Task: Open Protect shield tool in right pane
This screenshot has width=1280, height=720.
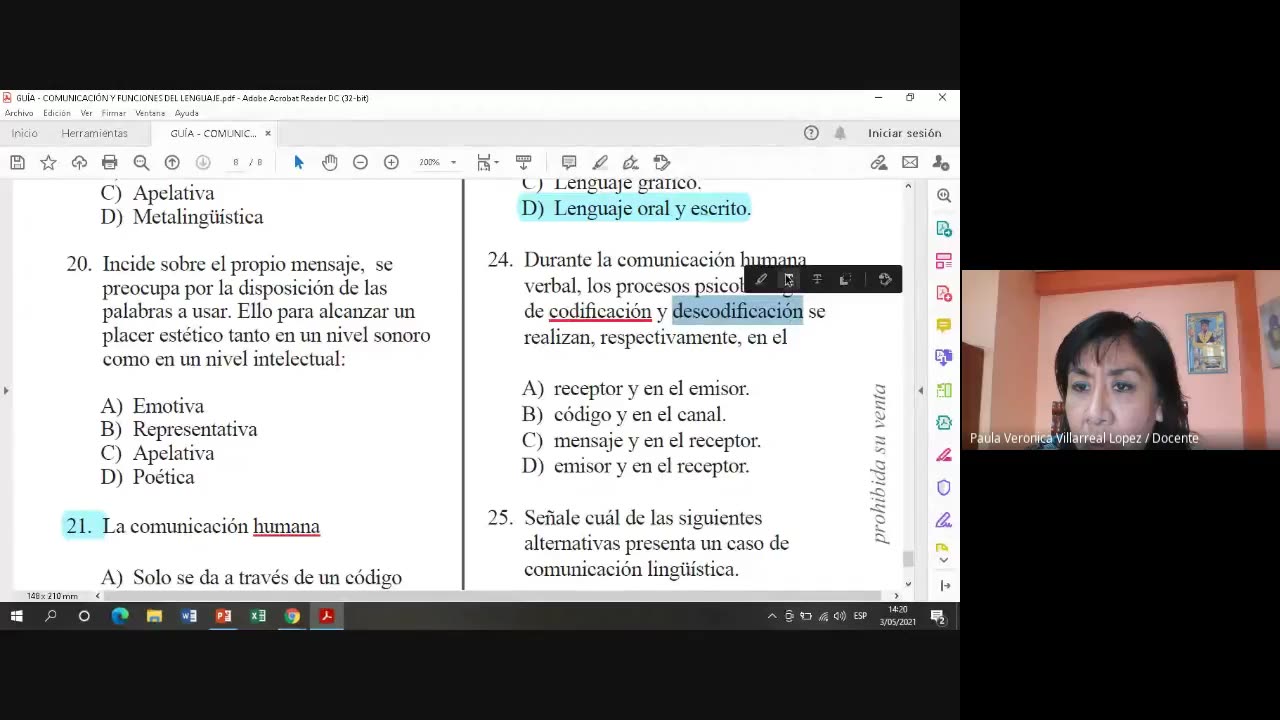Action: click(944, 488)
